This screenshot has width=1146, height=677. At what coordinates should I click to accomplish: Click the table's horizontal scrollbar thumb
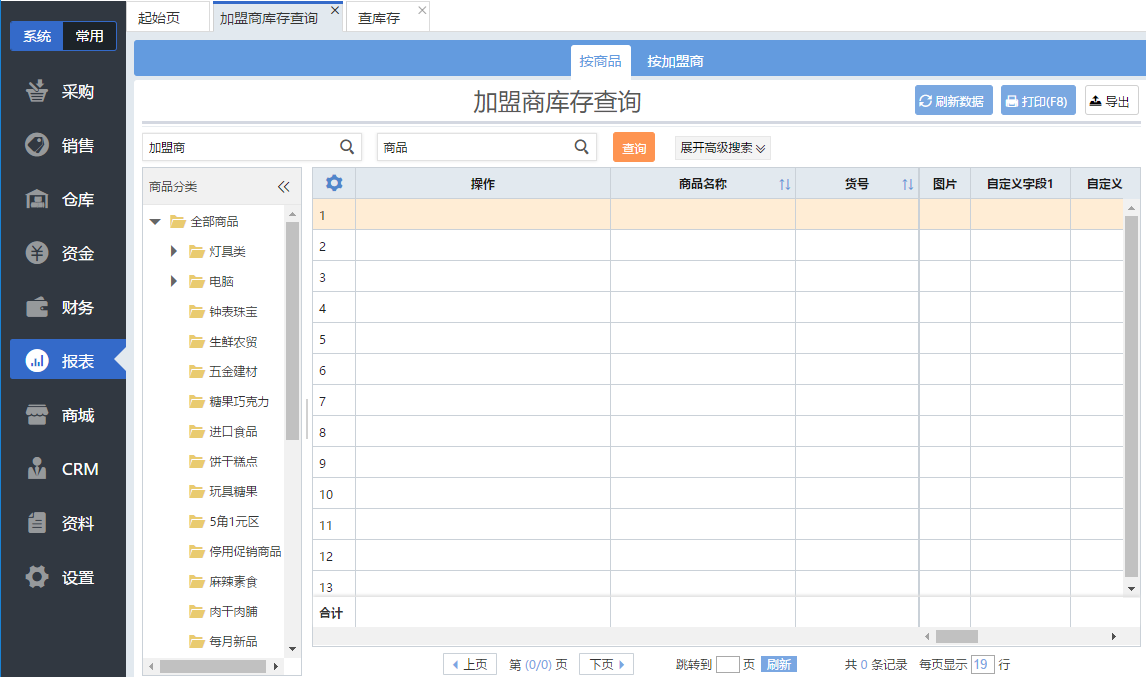pos(956,637)
